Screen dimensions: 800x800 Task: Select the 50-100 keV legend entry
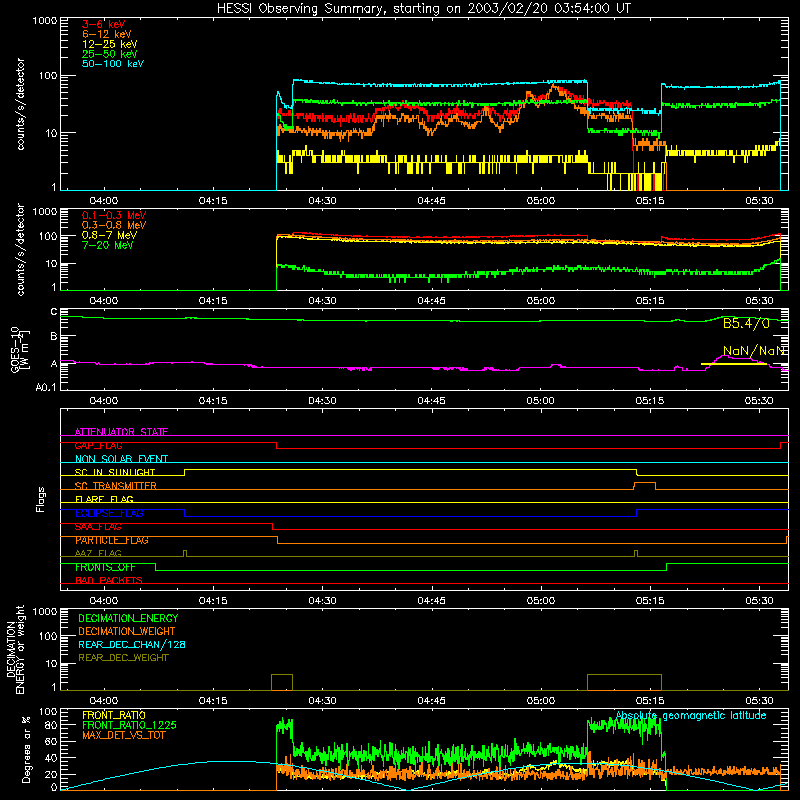(113, 64)
